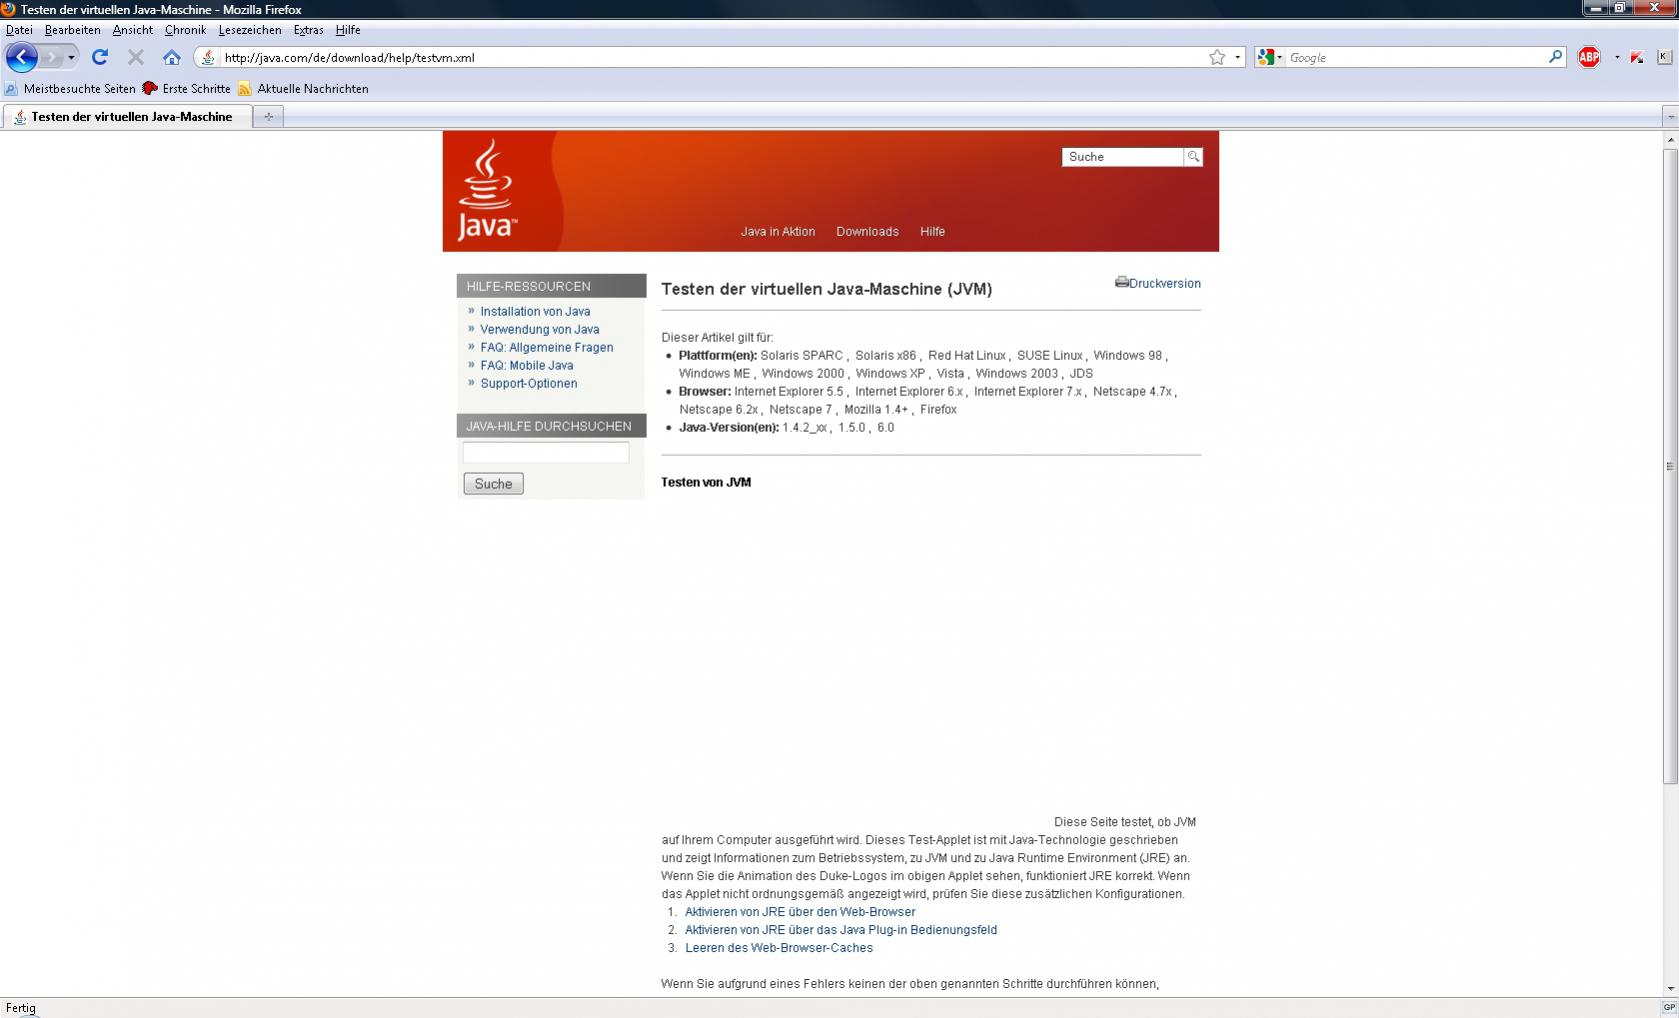Click the scrollbar up arrow

(x=1670, y=140)
